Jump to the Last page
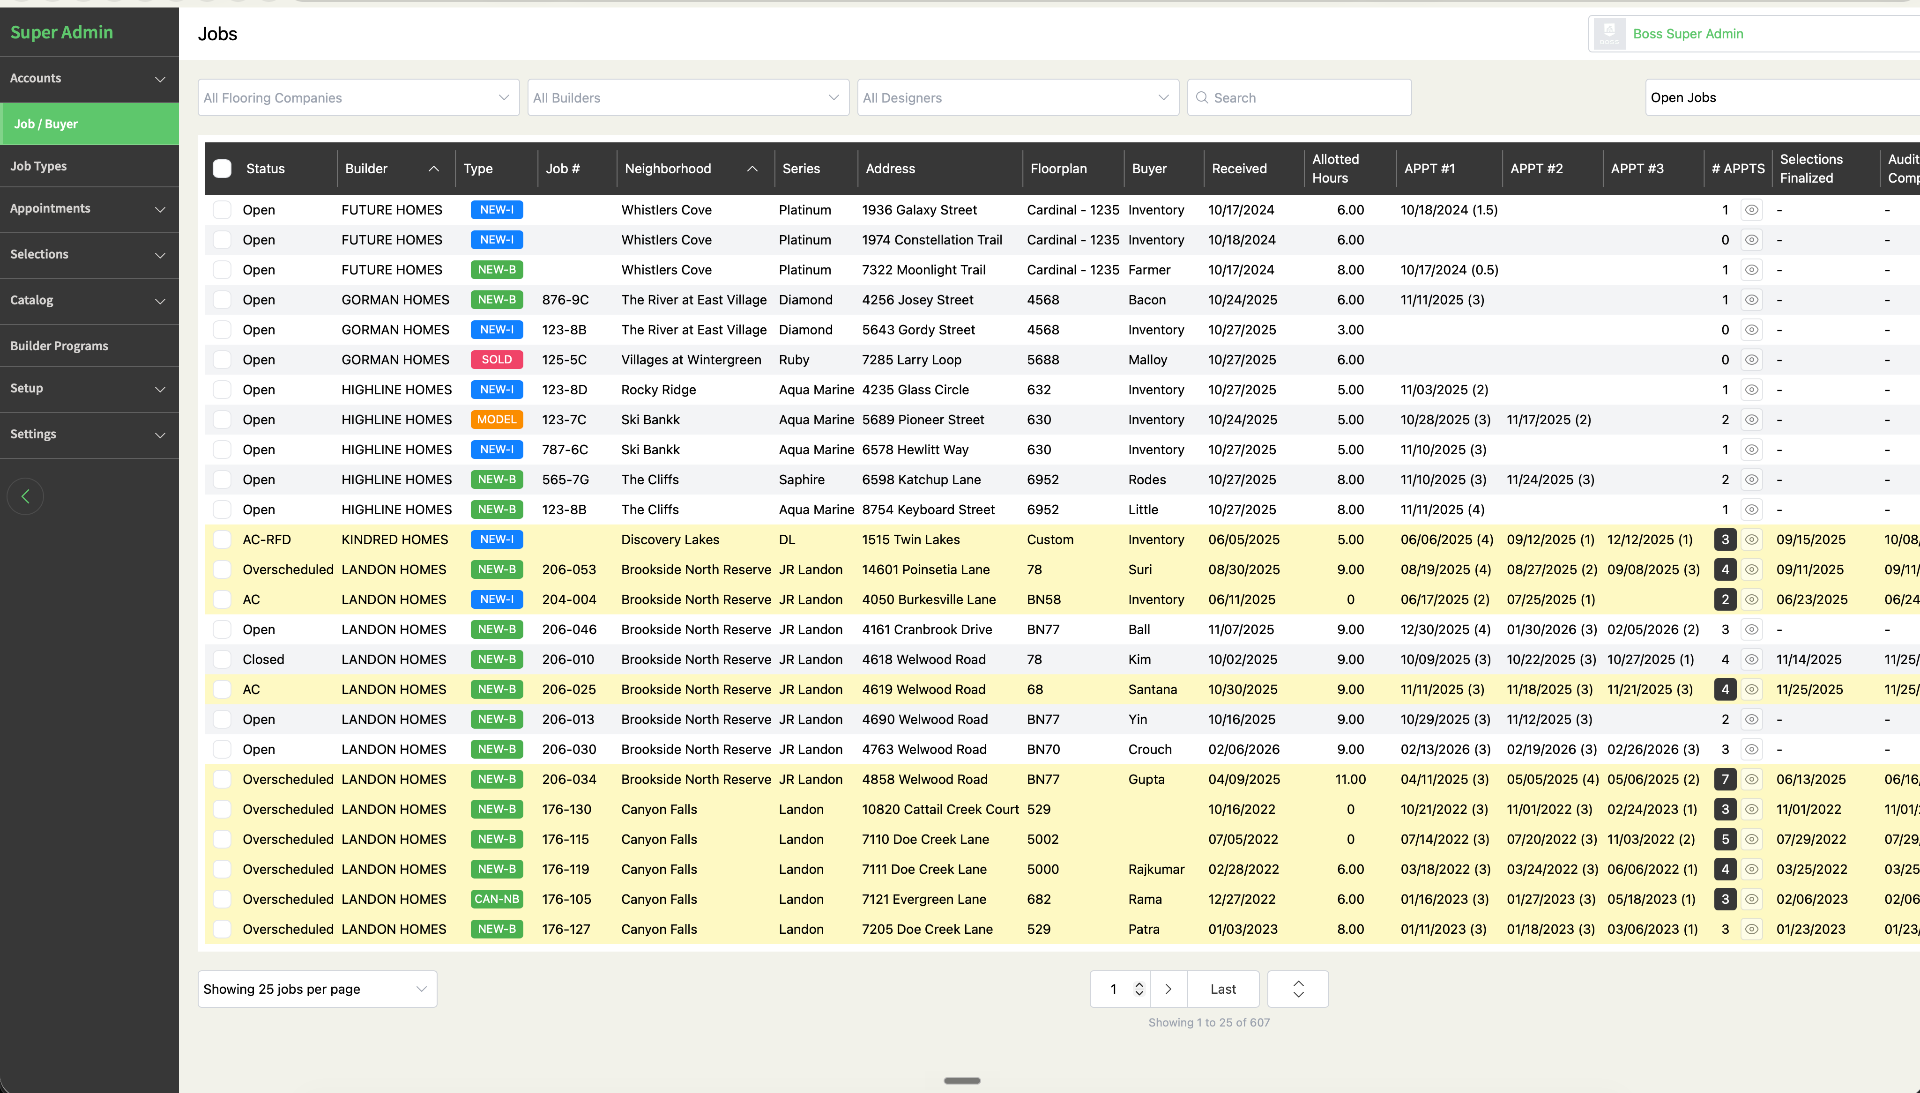Image resolution: width=1920 pixels, height=1093 pixels. pos(1223,989)
